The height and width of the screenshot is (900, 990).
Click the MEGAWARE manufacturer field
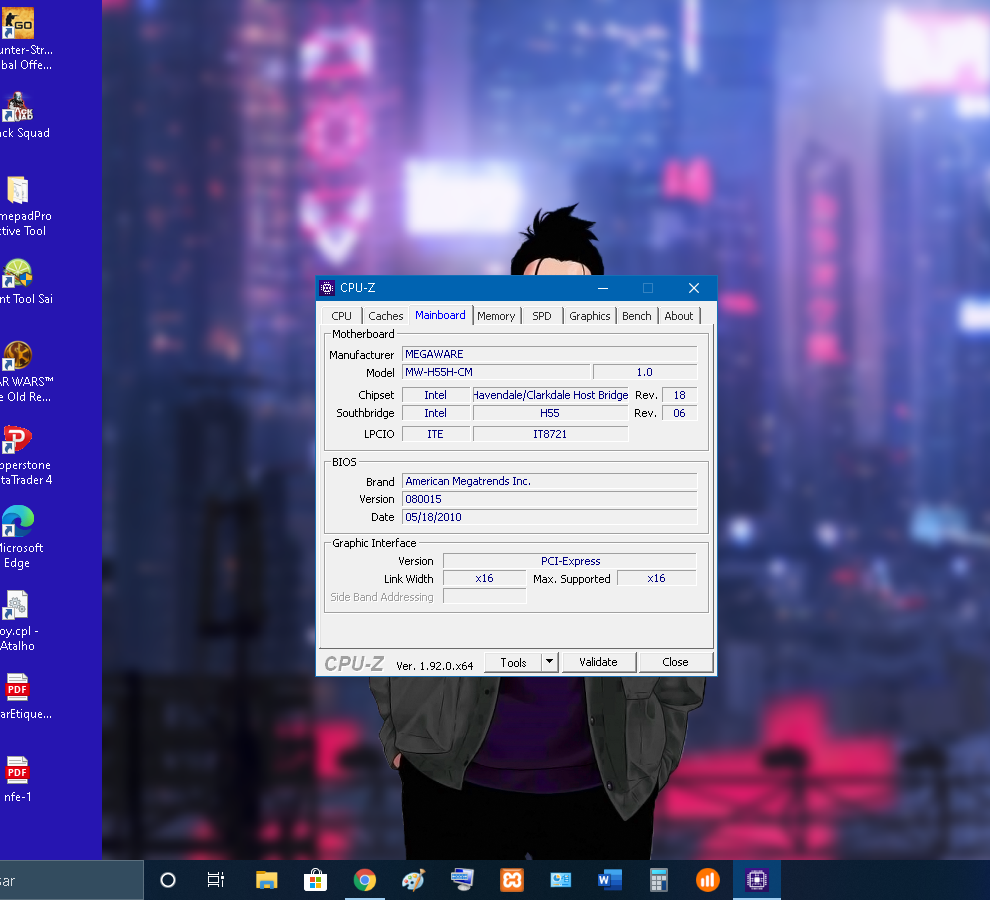coord(549,354)
